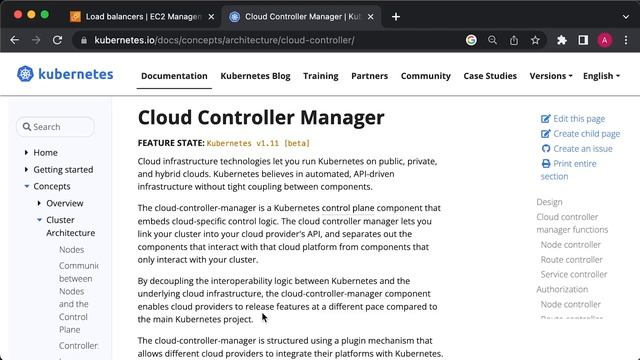This screenshot has width=640, height=360.
Task: Click the browser address bar URL
Action: pos(224,40)
